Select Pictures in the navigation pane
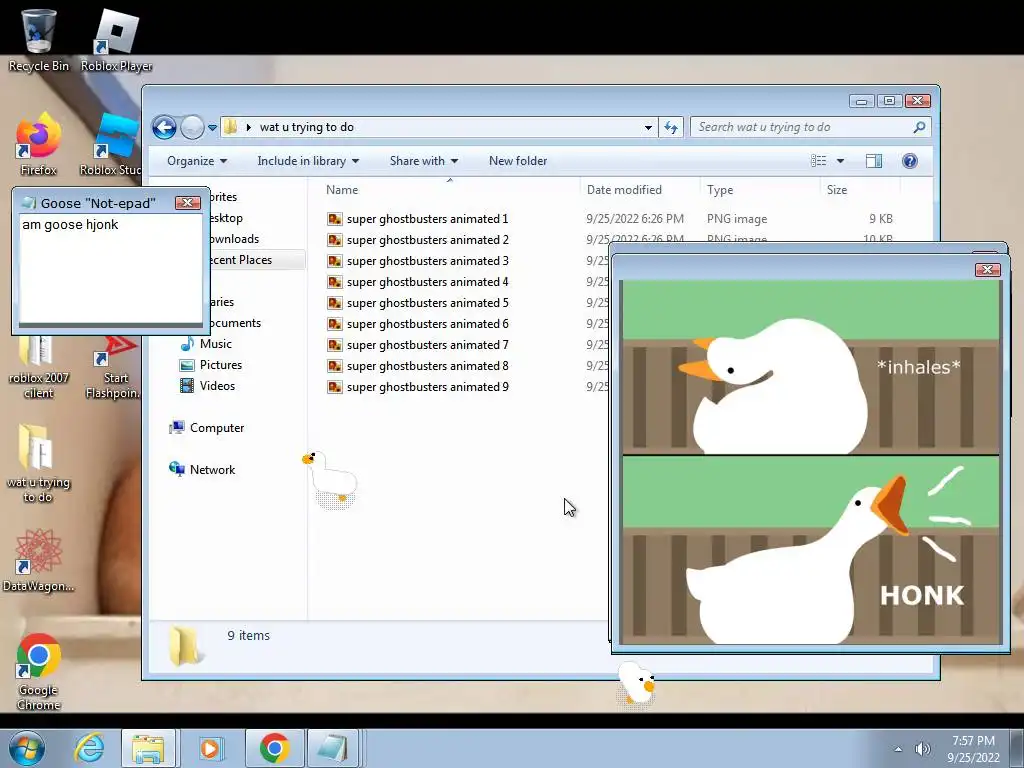Viewport: 1024px width, 768px height. click(211, 364)
